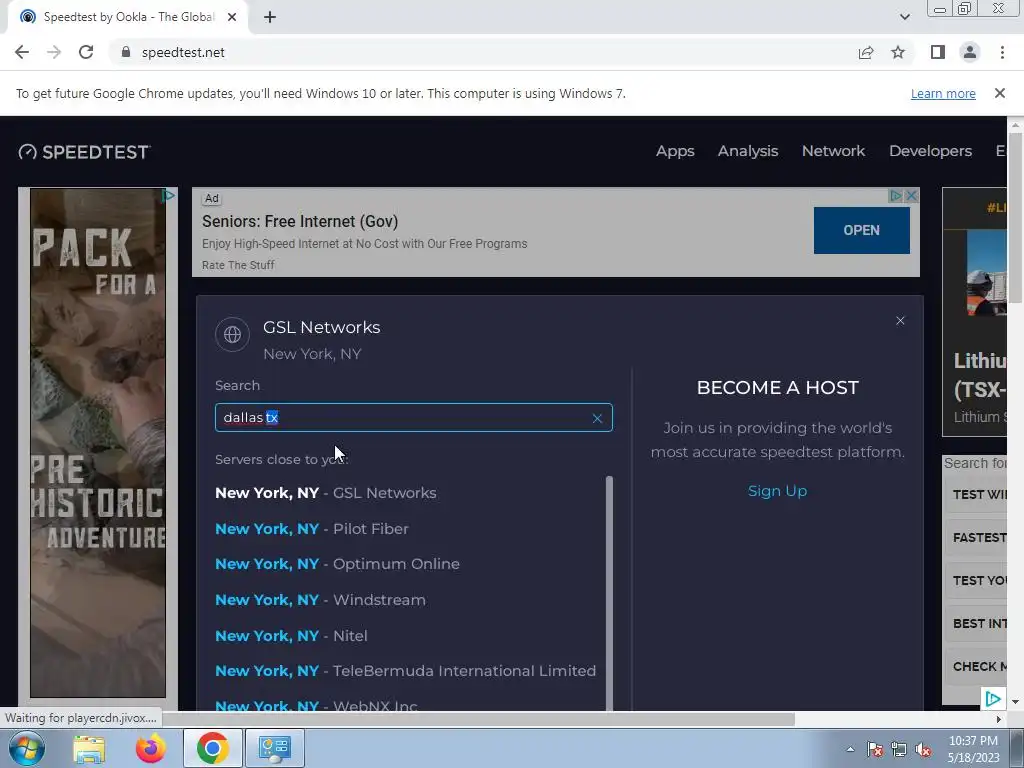1024x768 pixels.
Task: Click the browser forward arrow
Action: (x=54, y=52)
